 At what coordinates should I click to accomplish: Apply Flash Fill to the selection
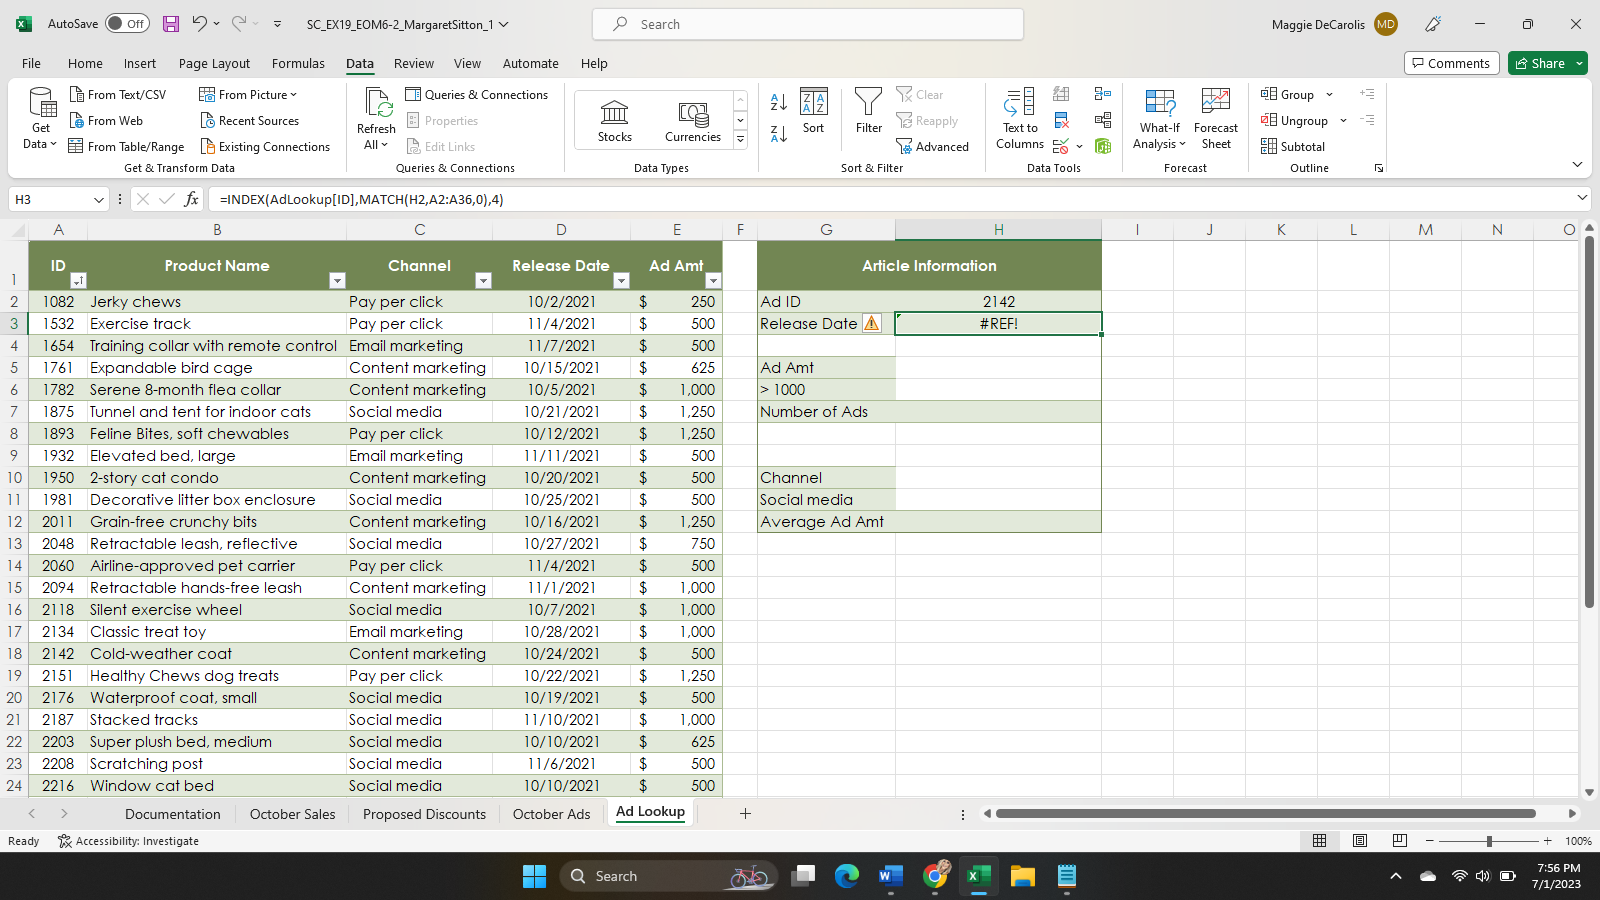click(1061, 94)
